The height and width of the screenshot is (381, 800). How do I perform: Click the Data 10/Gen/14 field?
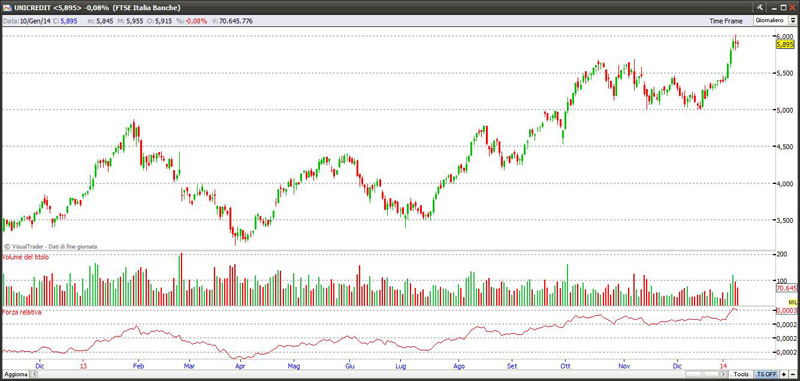27,21
